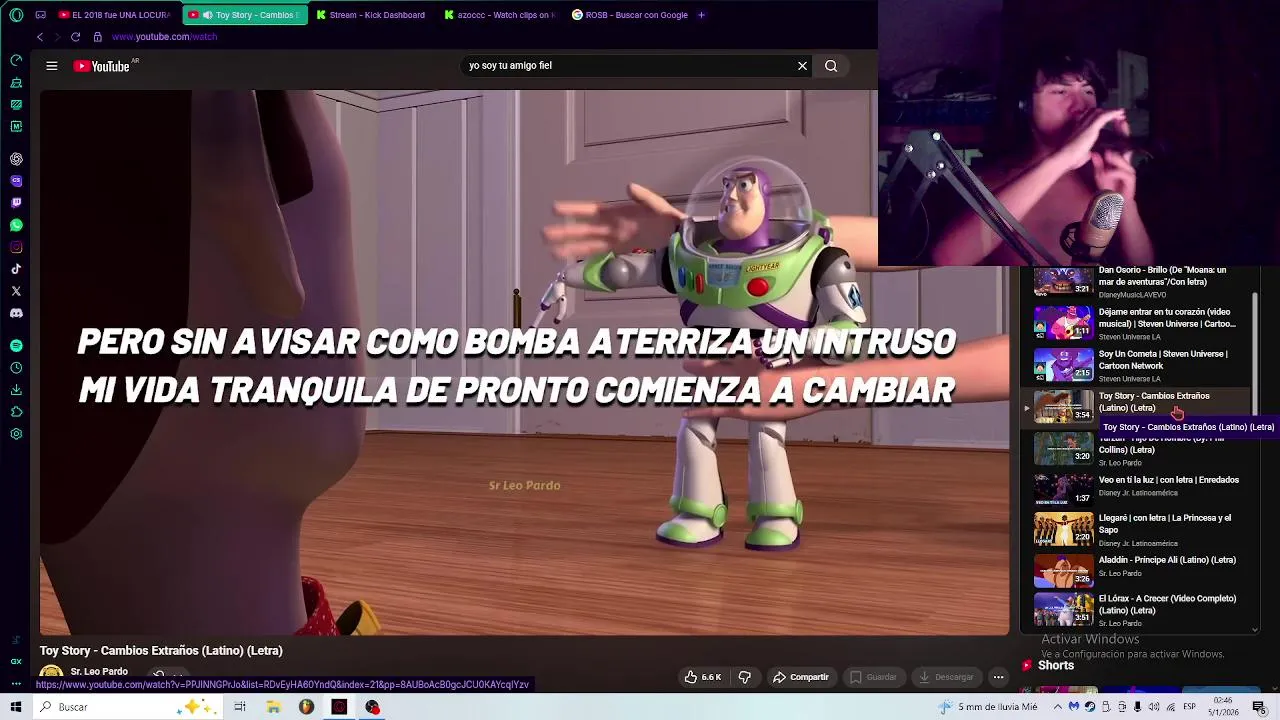
Task: Open extensions cube icon in the sidebar
Action: click(16, 412)
